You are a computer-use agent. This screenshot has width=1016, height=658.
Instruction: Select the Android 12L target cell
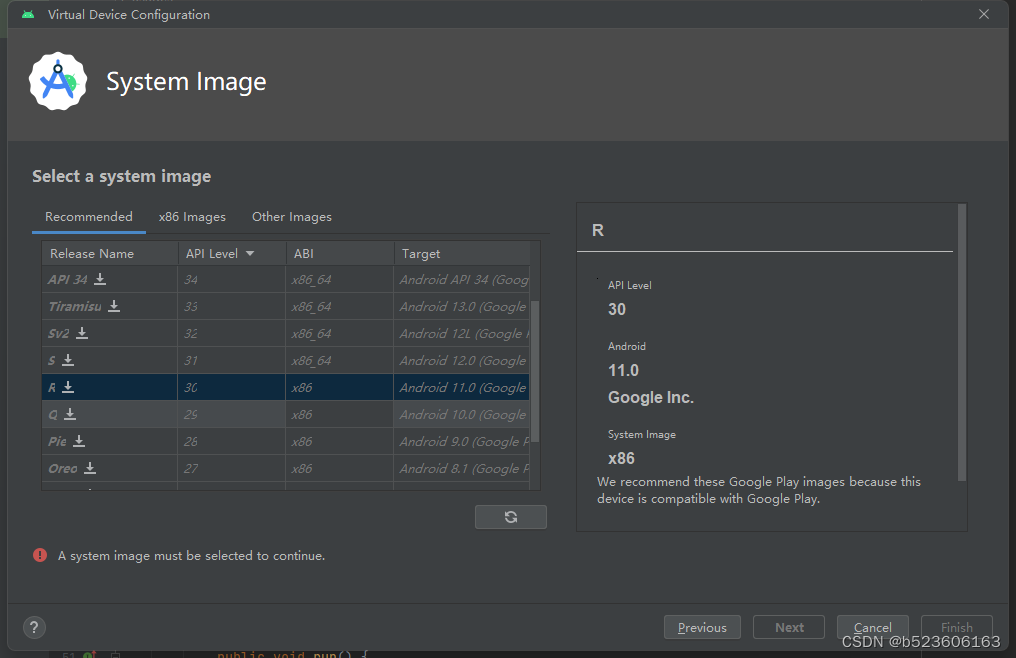coord(462,333)
